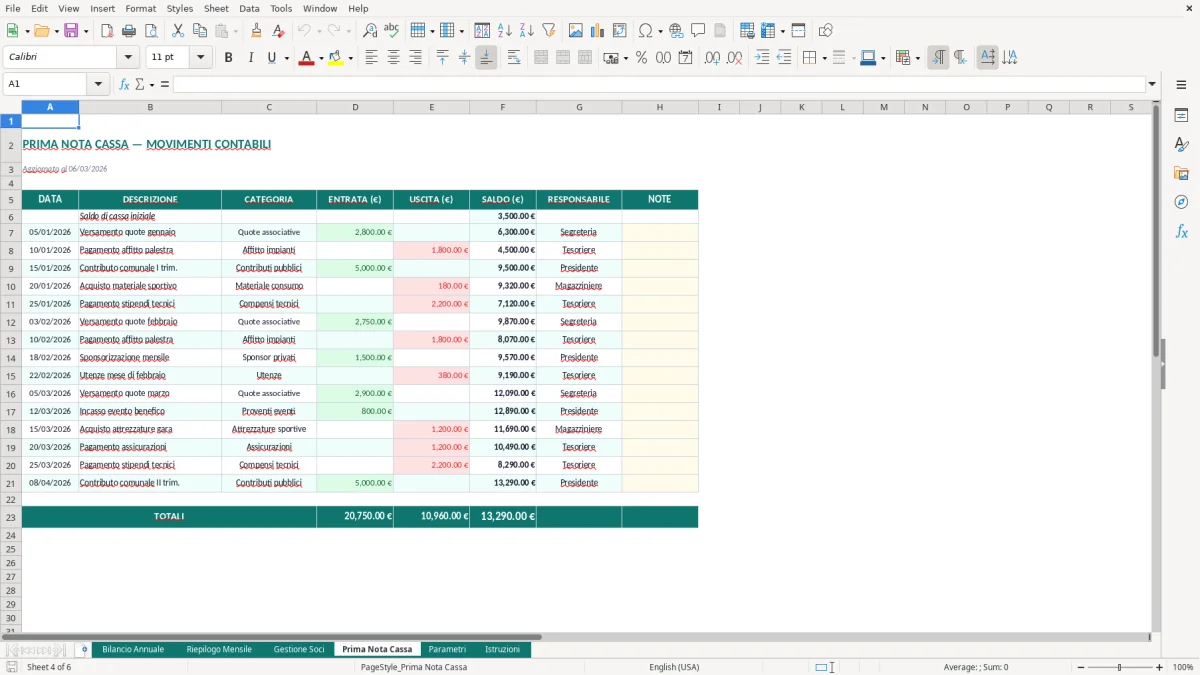Open the Background Color dropdown arrow

(x=350, y=58)
